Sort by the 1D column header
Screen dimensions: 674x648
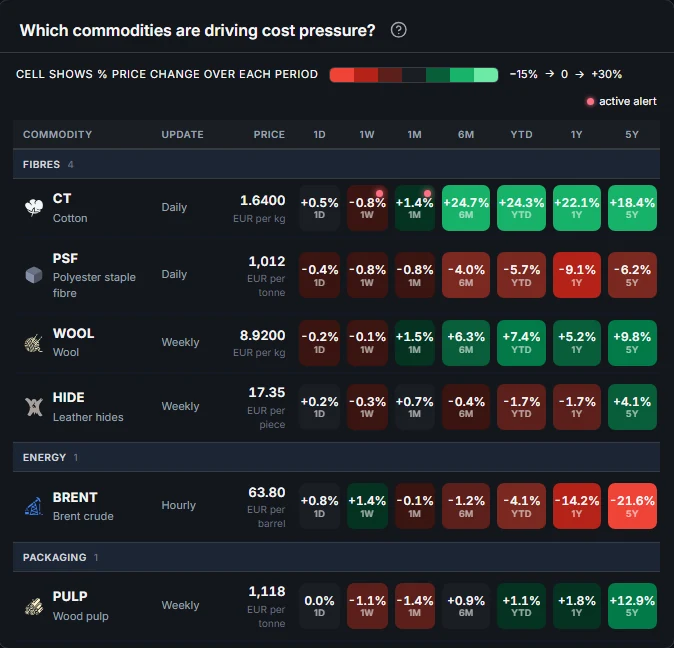coord(319,134)
